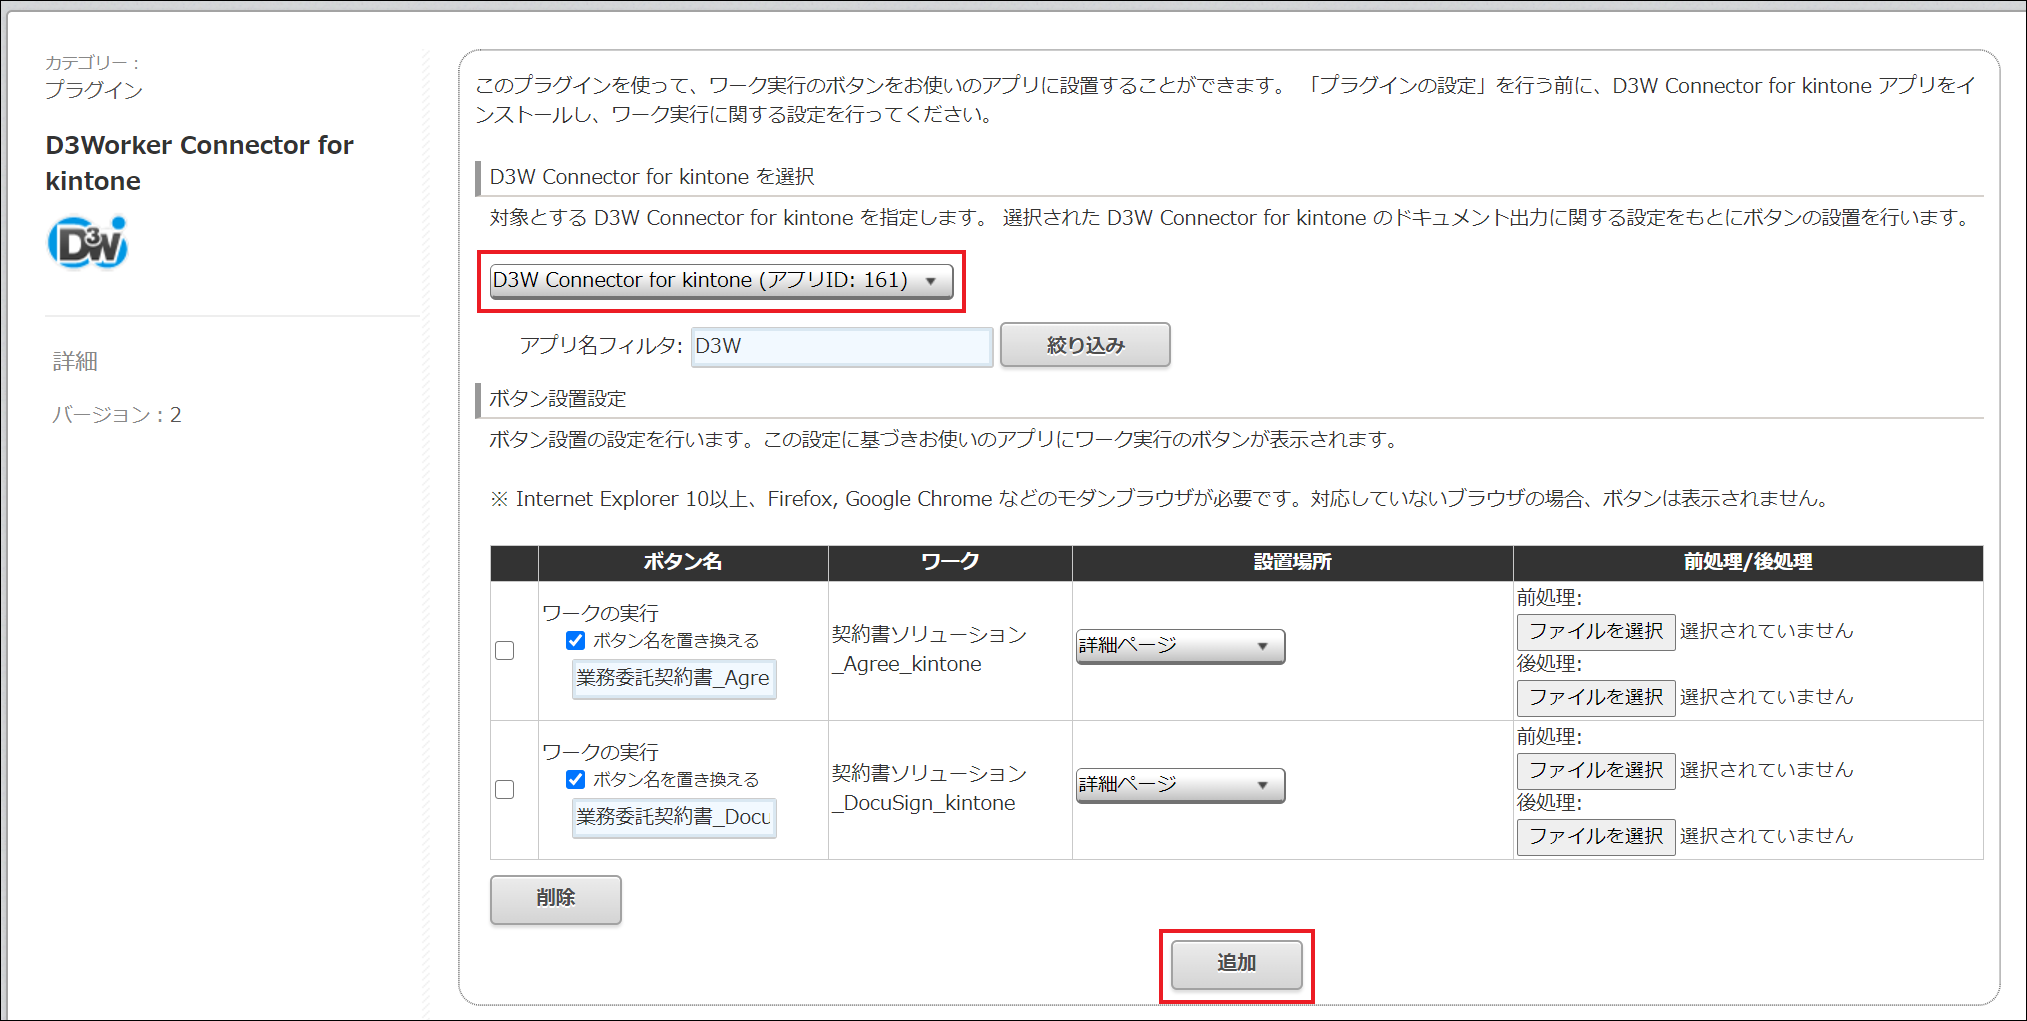This screenshot has width=2027, height=1021.
Task: Click the 前処理/後処理 column header
Action: 1748,562
